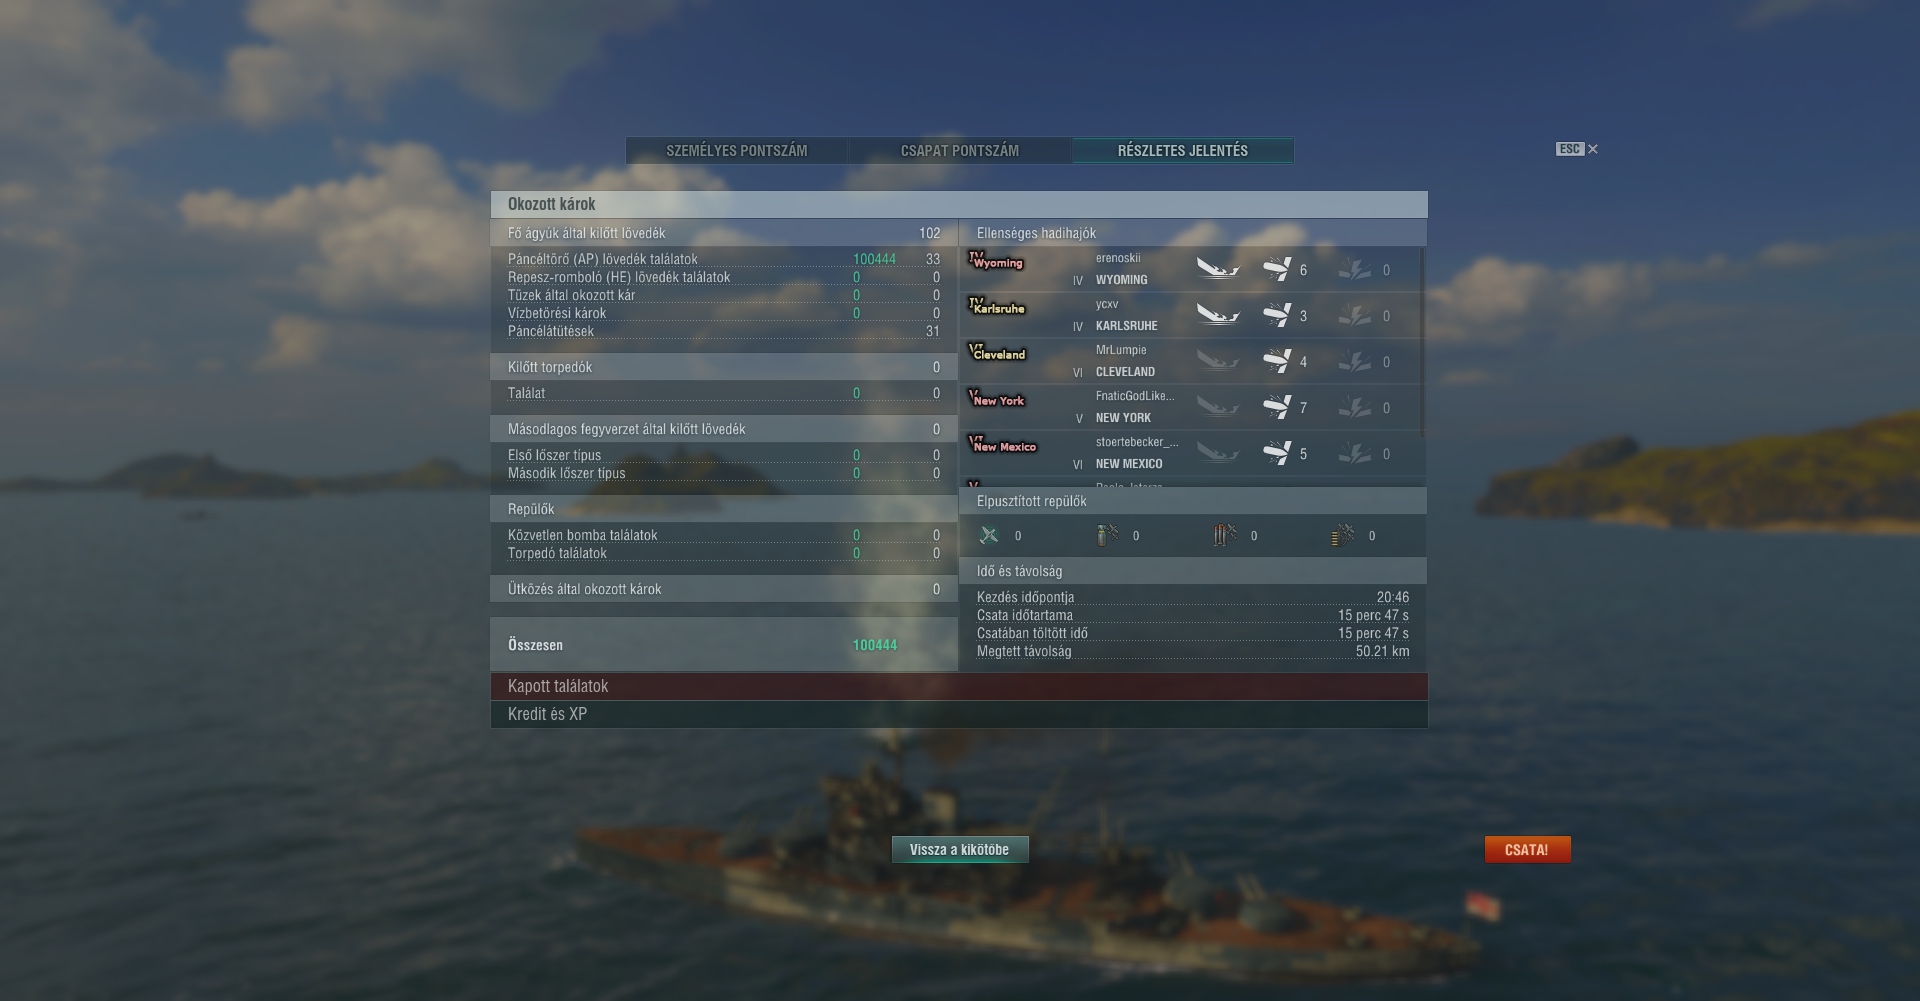Expand the Kapott találatok section
Viewport: 1920px width, 1001px height.
[959, 686]
